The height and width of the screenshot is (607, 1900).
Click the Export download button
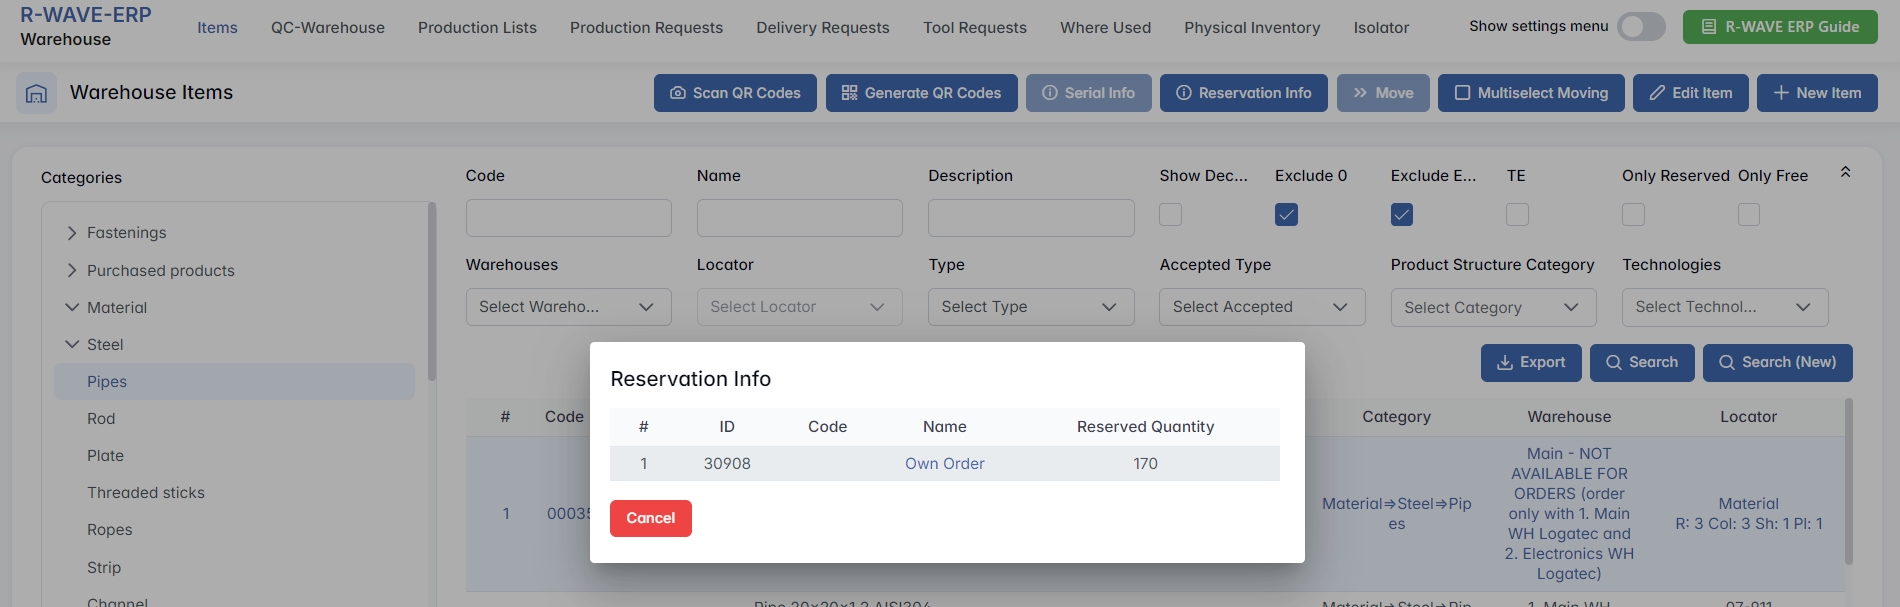(x=1530, y=363)
